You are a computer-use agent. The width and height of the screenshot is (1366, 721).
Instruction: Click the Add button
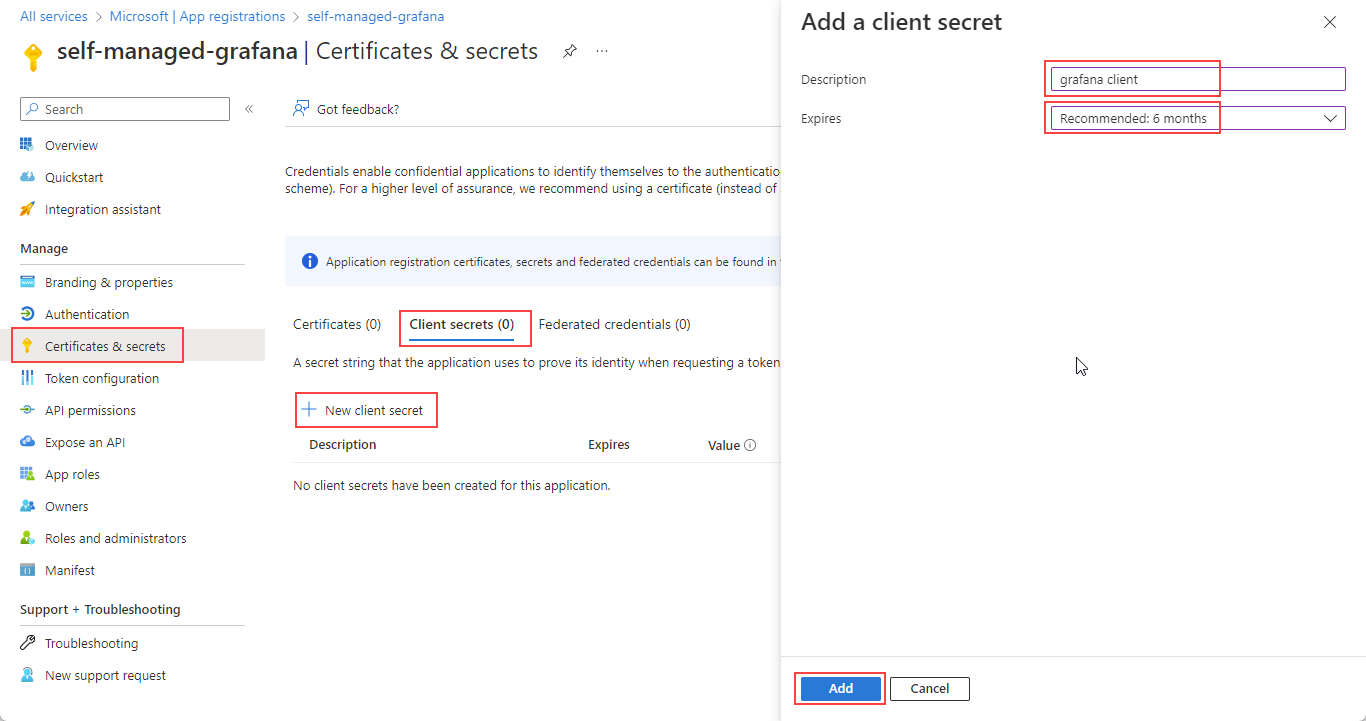pos(840,688)
